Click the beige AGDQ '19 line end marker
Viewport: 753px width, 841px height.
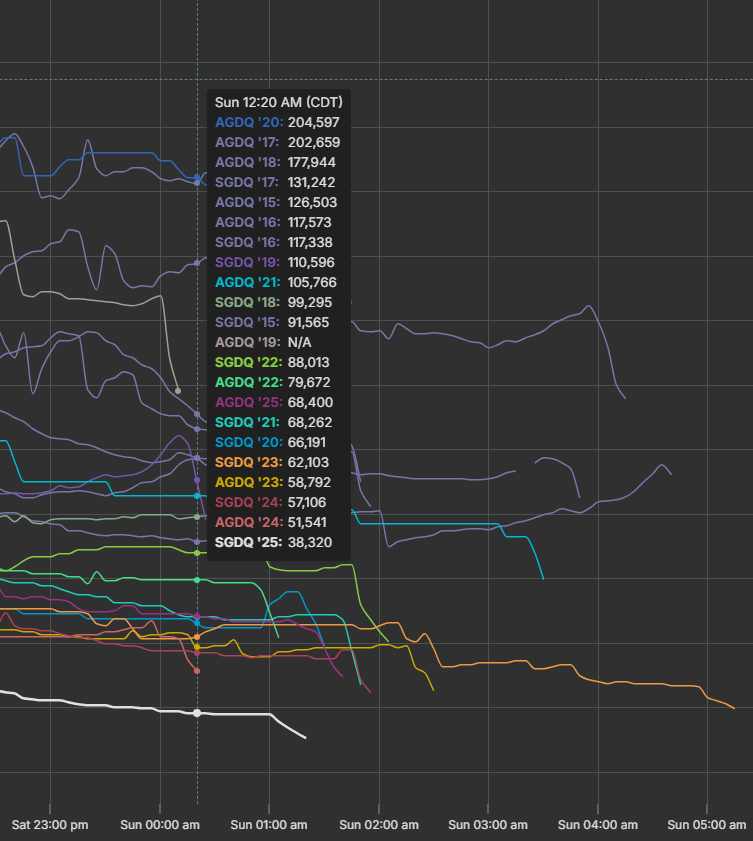coord(178,391)
